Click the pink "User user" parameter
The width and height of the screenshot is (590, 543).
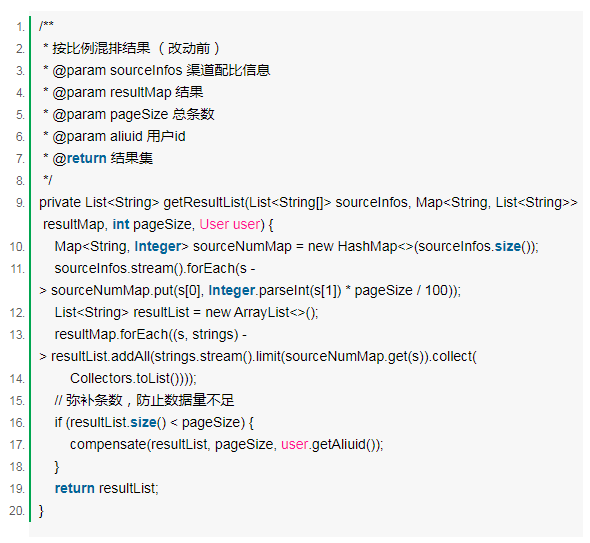tap(230, 224)
